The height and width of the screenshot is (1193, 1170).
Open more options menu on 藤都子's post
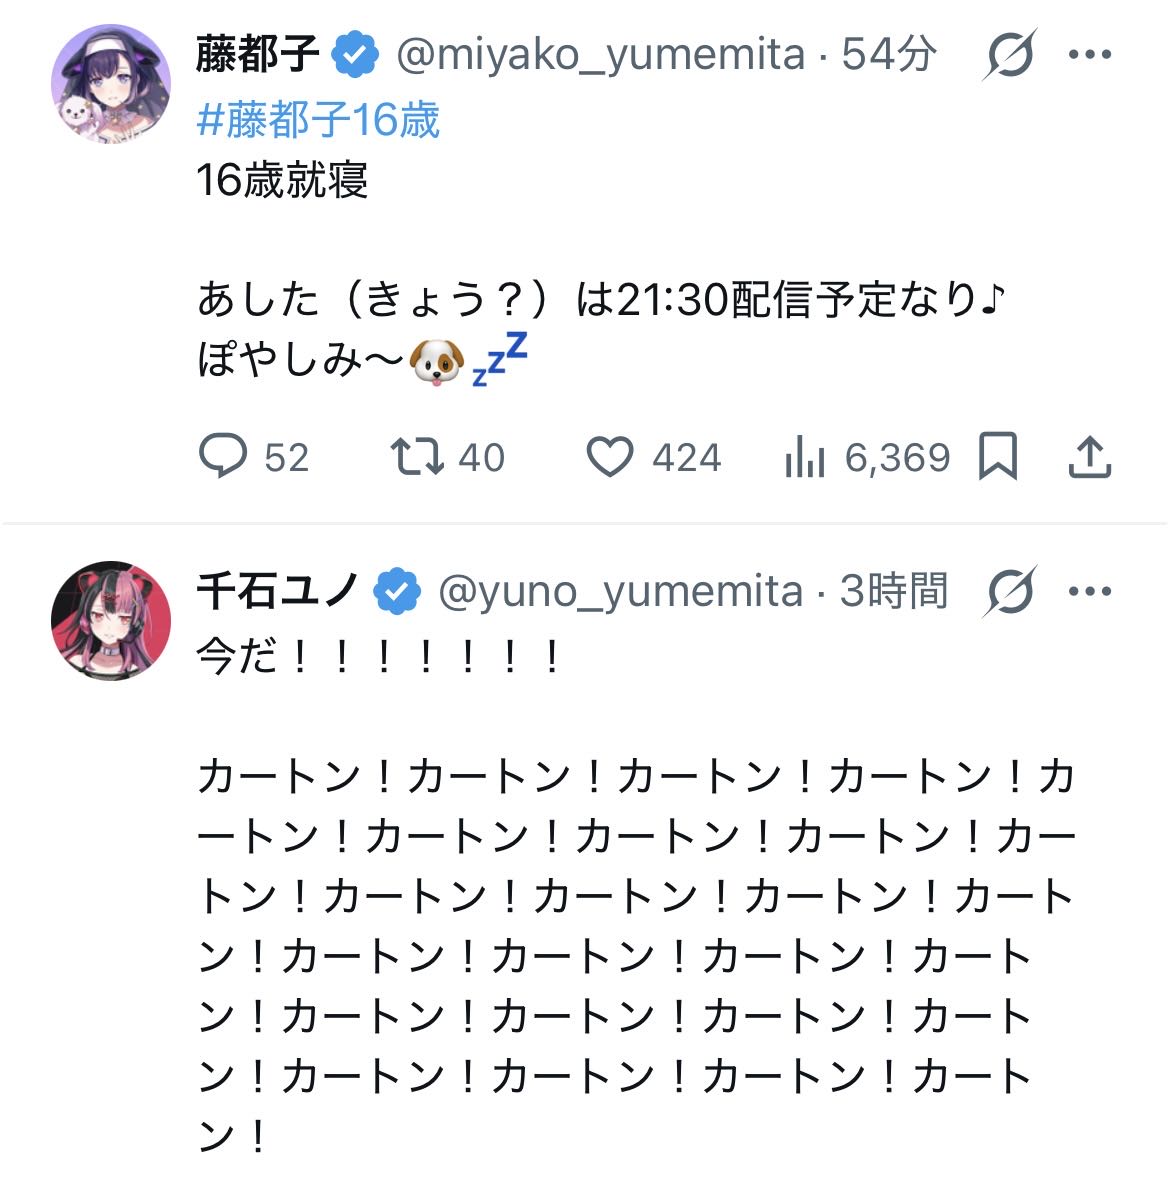1089,54
